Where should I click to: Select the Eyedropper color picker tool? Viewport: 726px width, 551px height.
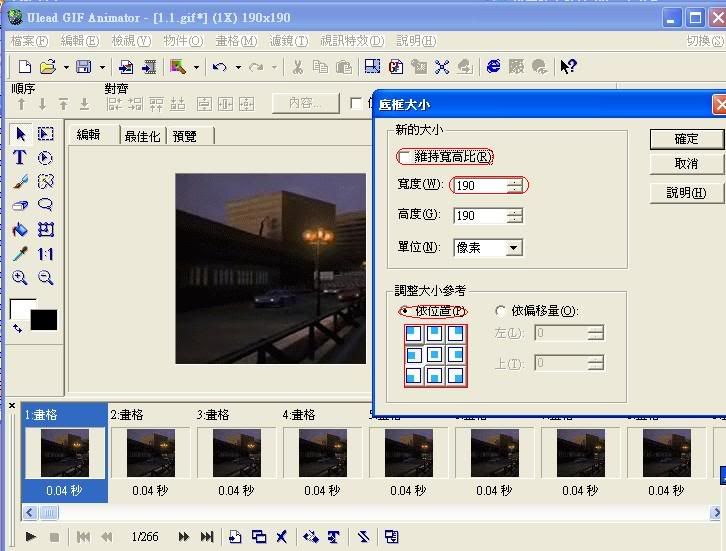click(19, 254)
